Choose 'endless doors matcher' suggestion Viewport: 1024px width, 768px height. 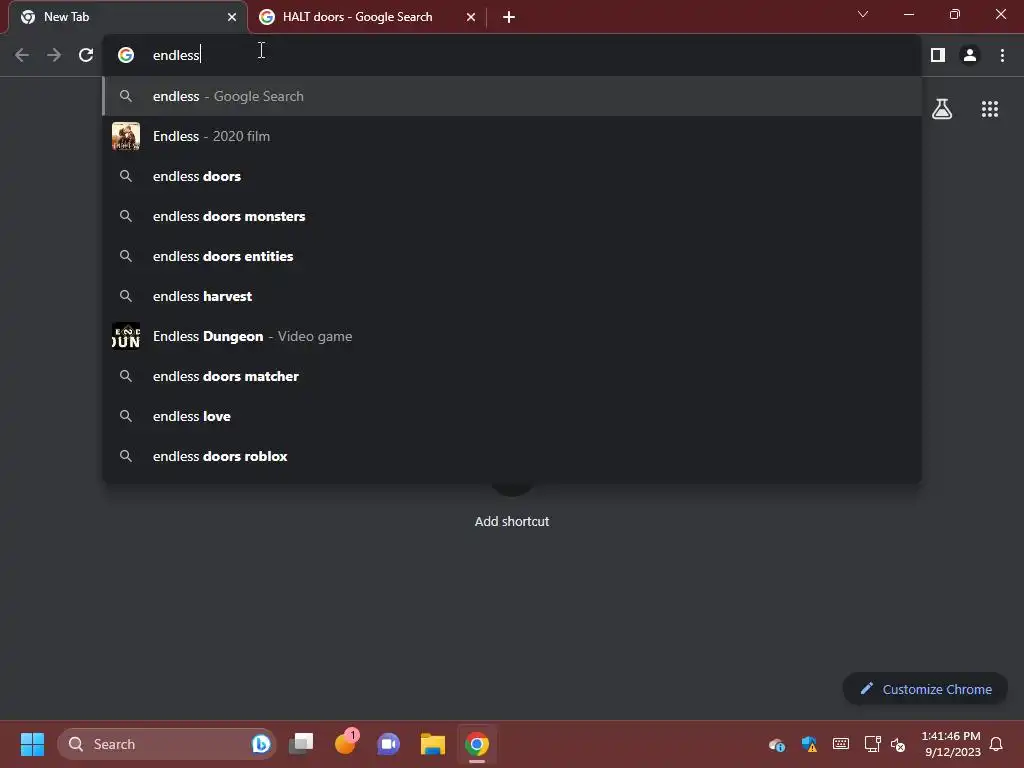(512, 376)
